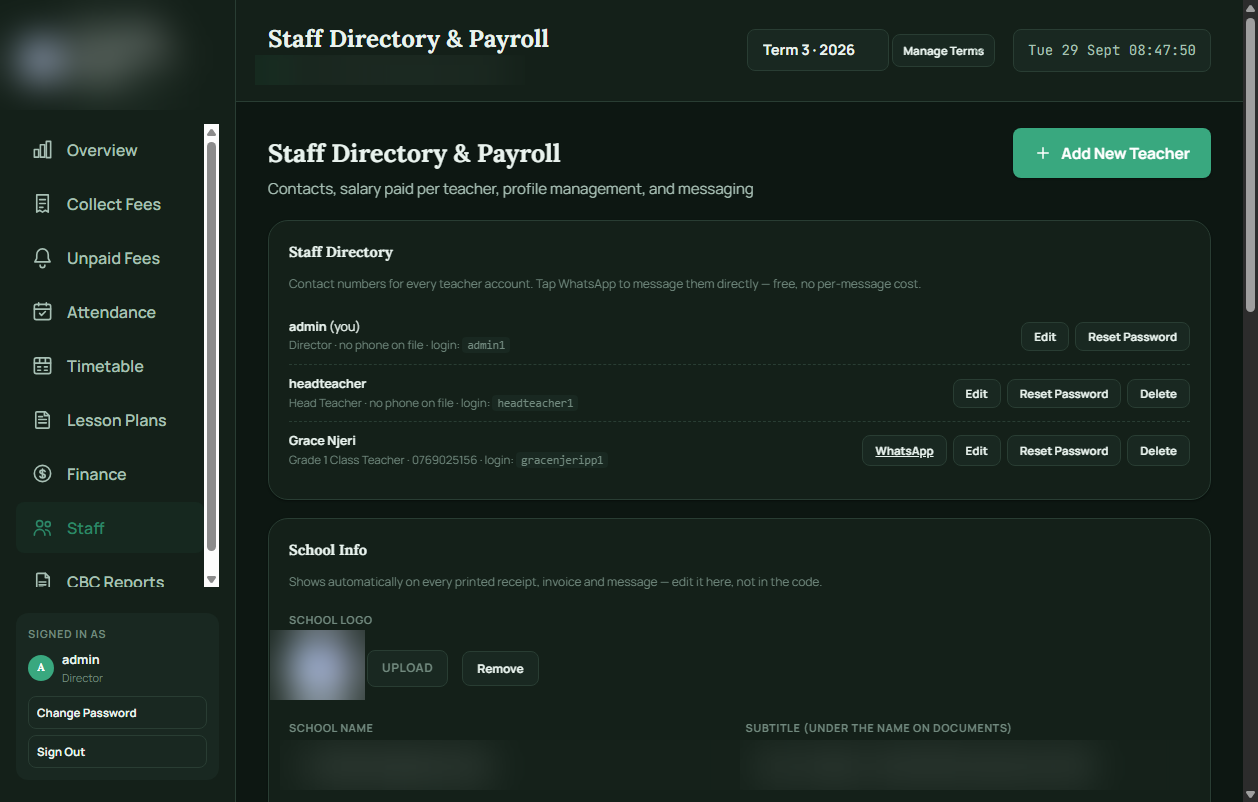Click the main page scrollbar thumb
The image size is (1258, 802).
click(1250, 164)
